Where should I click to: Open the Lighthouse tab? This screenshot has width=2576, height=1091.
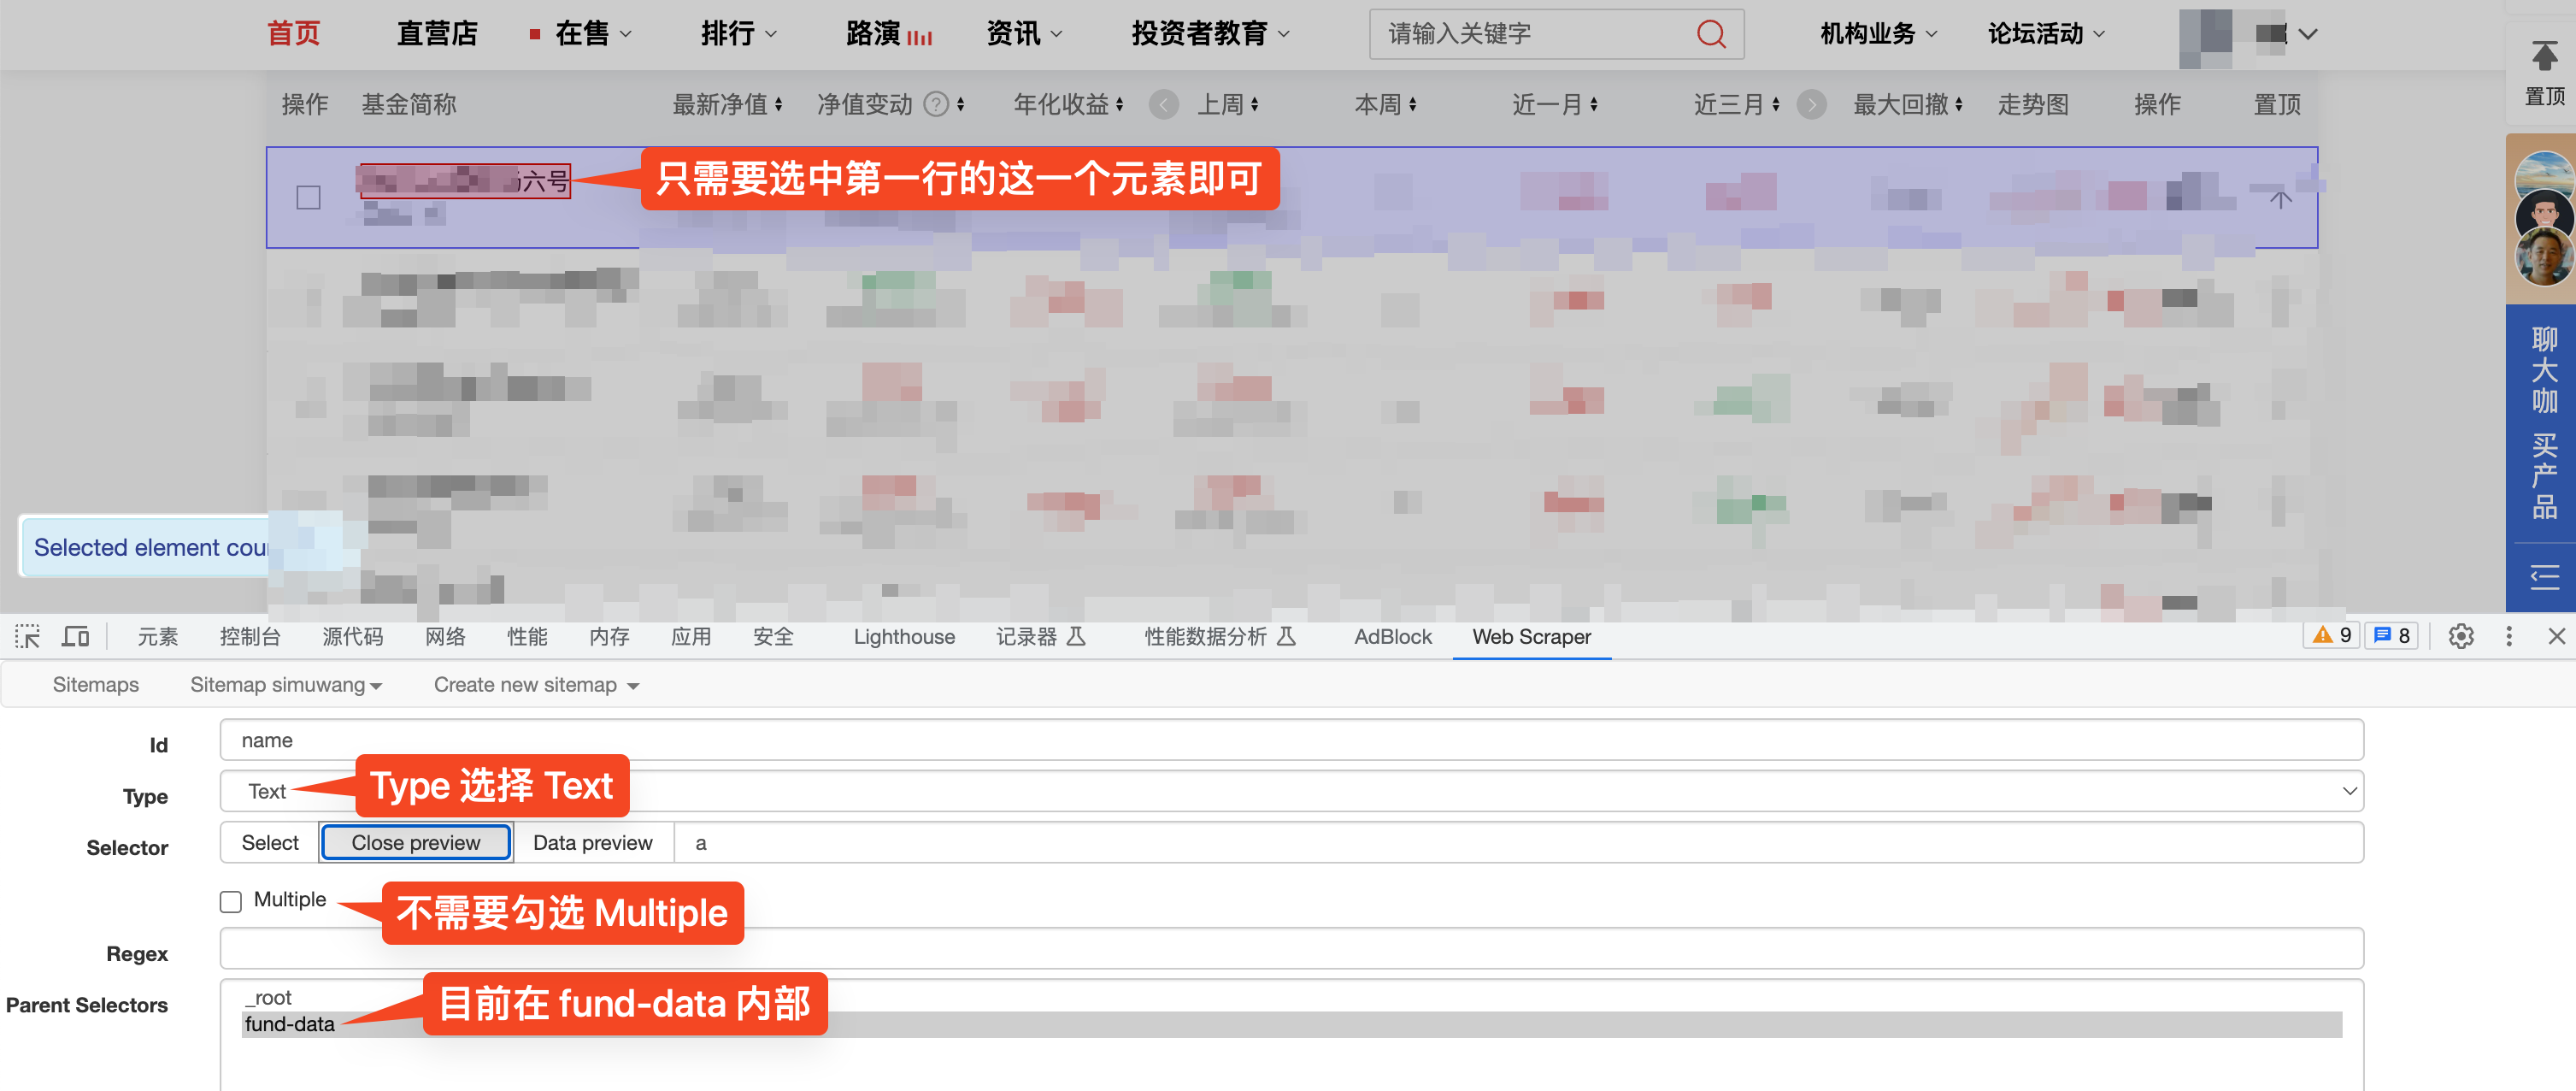[903, 637]
